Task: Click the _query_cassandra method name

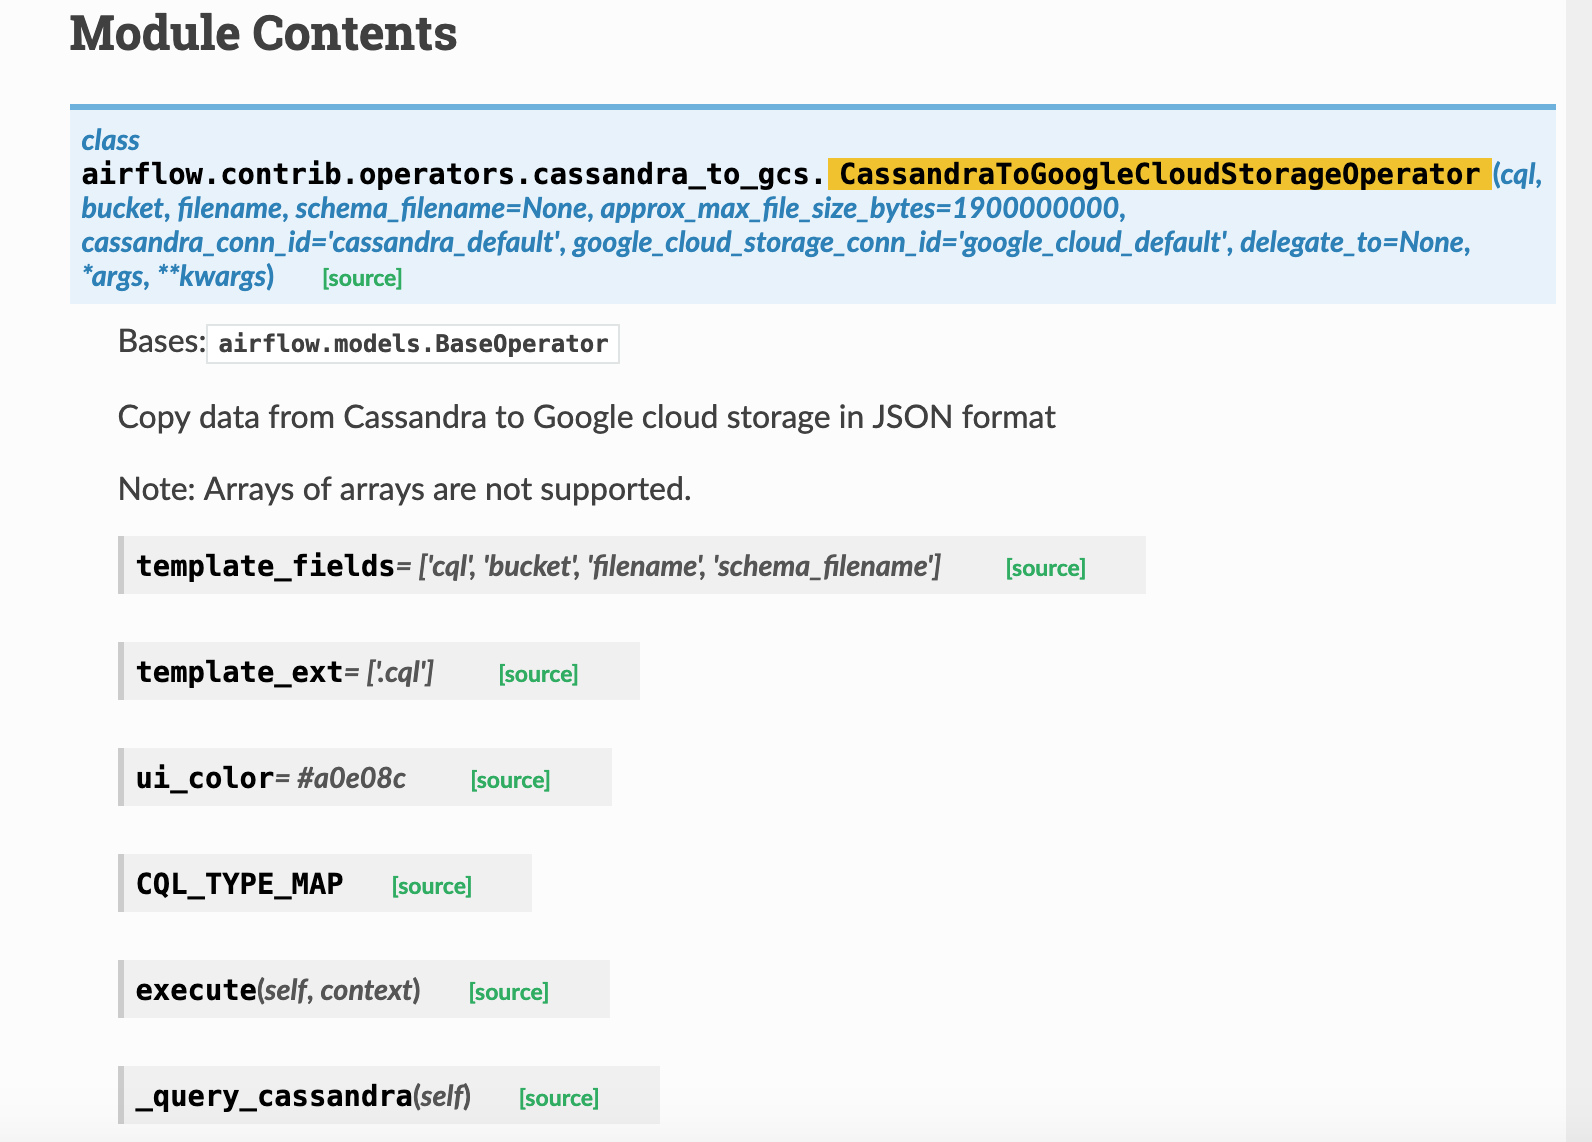Action: pyautogui.click(x=274, y=1096)
